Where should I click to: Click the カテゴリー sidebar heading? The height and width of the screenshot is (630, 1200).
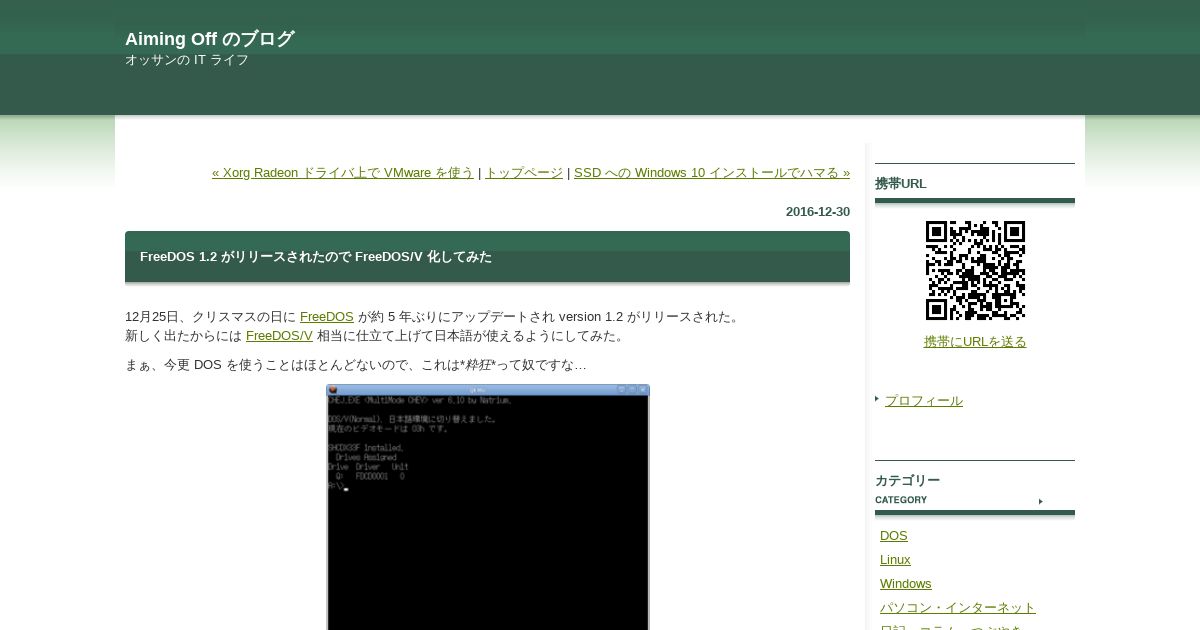coord(907,481)
